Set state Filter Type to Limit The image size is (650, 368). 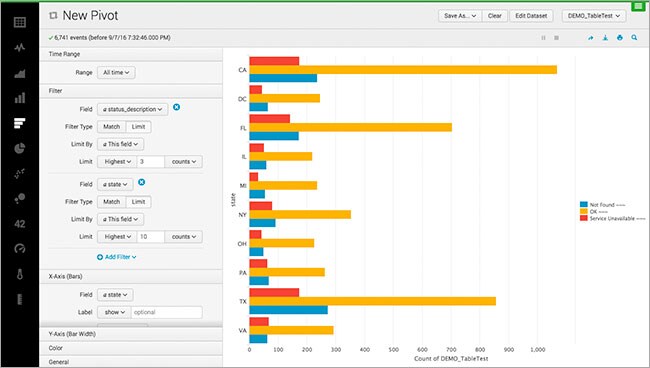click(138, 202)
